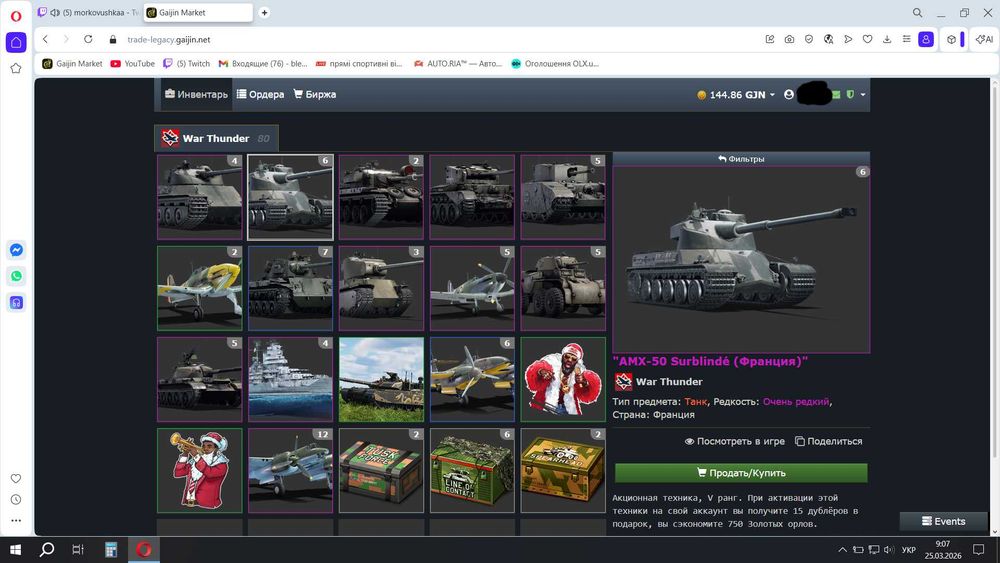Open the Easy setup sliders icon
This screenshot has width=1000, height=563.
point(906,40)
